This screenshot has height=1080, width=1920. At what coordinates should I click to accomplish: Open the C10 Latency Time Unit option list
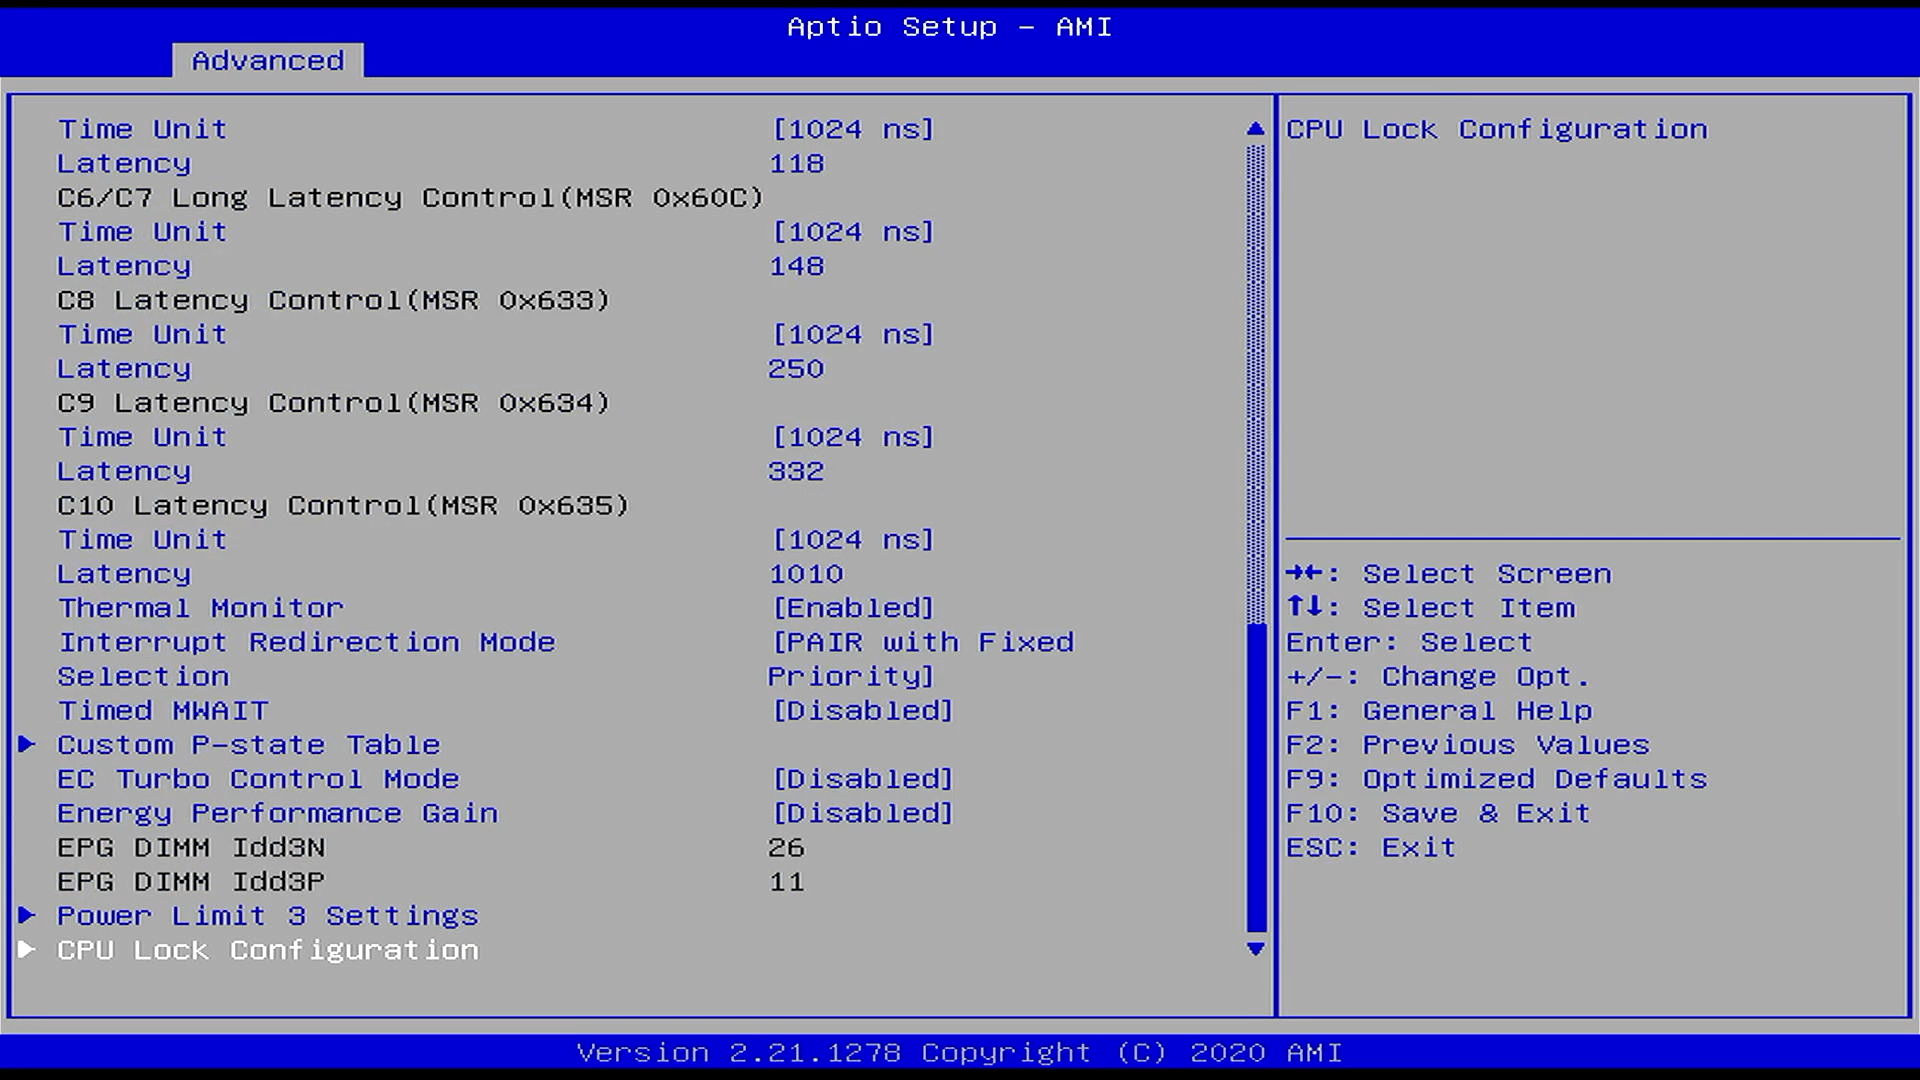tap(853, 540)
